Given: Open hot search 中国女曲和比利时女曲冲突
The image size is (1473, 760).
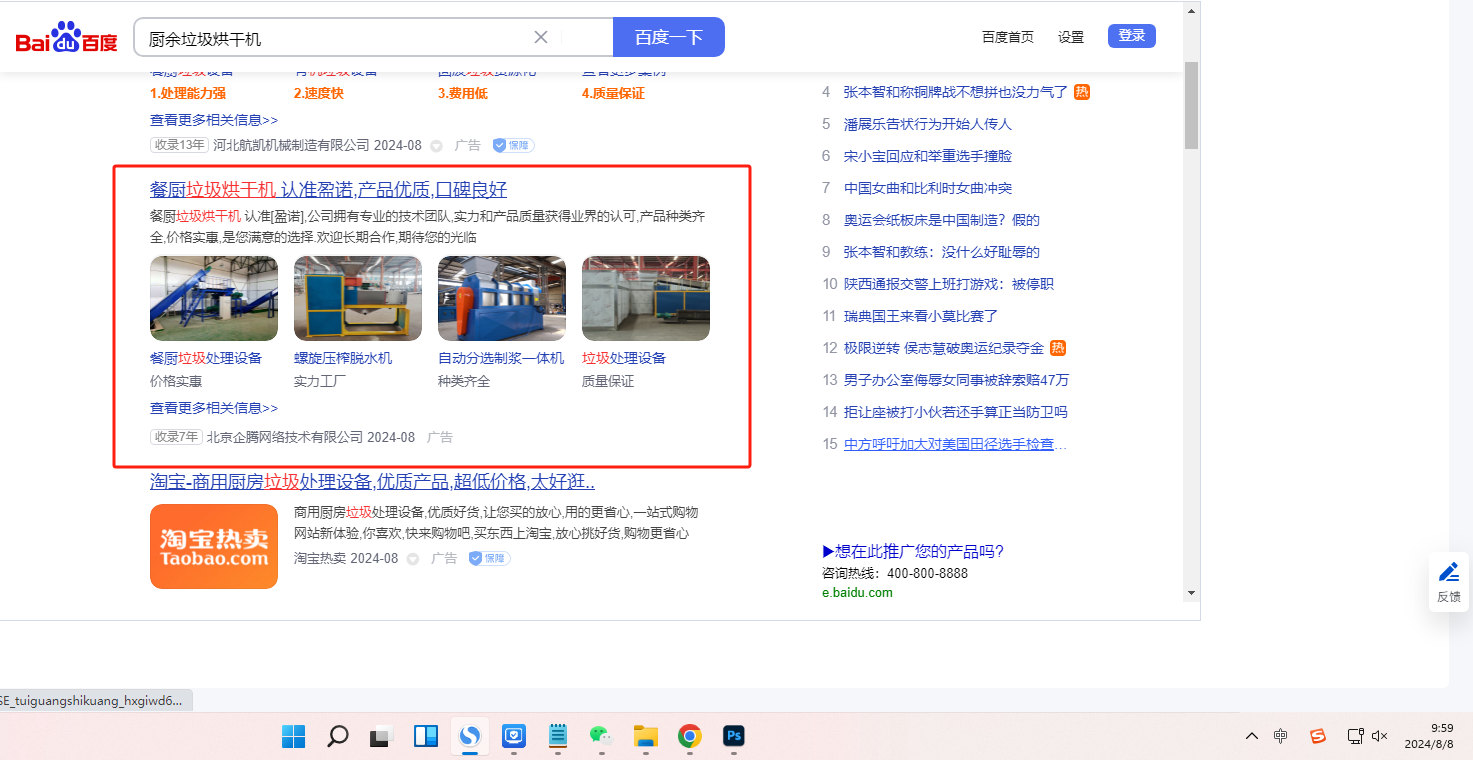Looking at the screenshot, I should pyautogui.click(x=928, y=188).
